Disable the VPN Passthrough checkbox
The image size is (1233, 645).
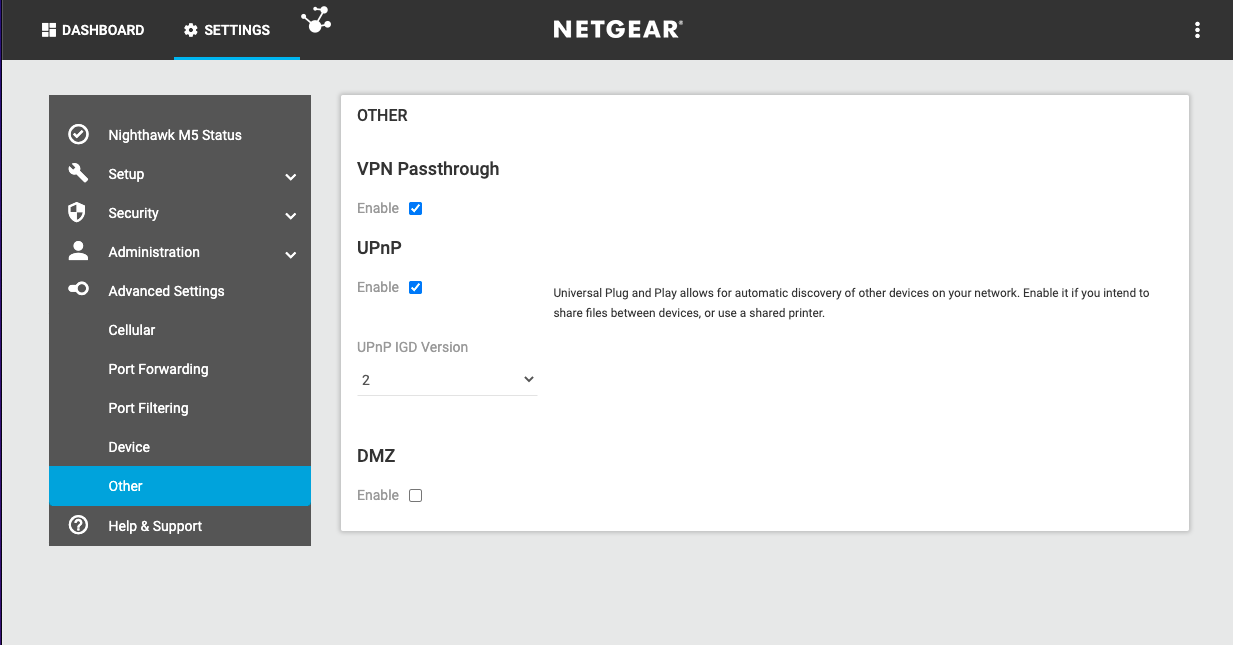(416, 208)
